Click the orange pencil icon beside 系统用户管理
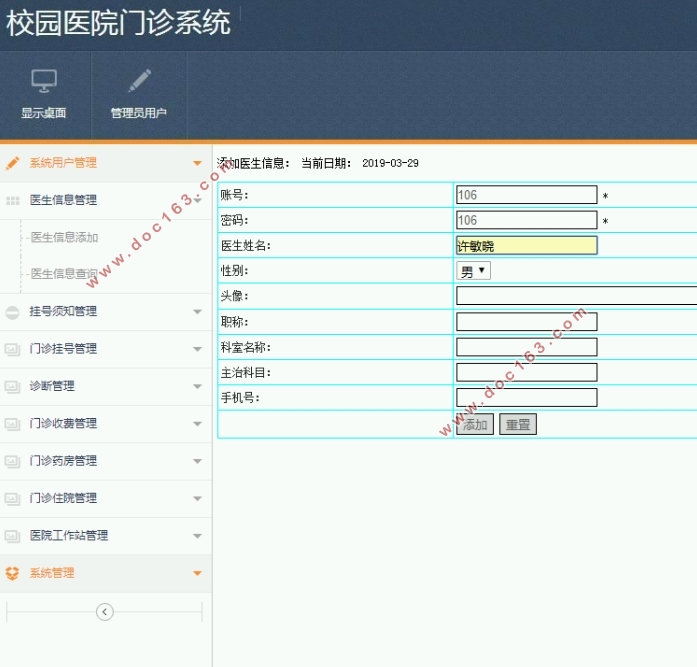 (x=12, y=163)
